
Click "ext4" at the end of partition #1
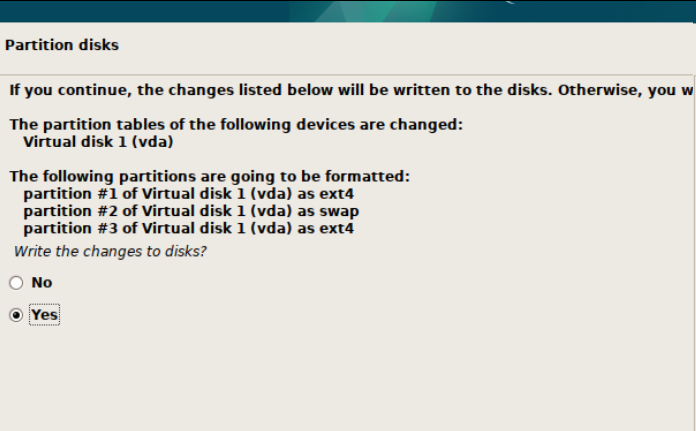pyautogui.click(x=336, y=194)
